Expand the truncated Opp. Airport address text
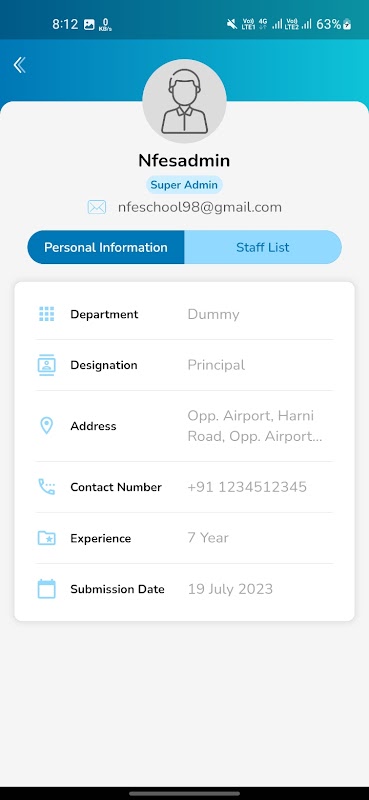 (x=255, y=426)
